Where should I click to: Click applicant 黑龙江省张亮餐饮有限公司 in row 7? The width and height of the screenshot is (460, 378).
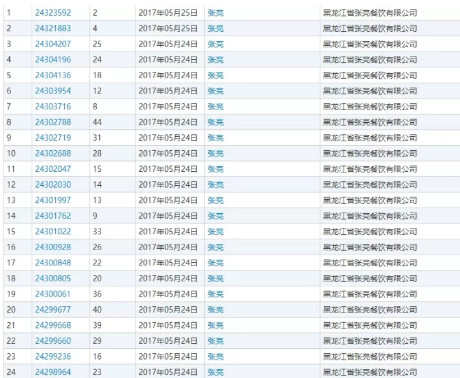370,107
